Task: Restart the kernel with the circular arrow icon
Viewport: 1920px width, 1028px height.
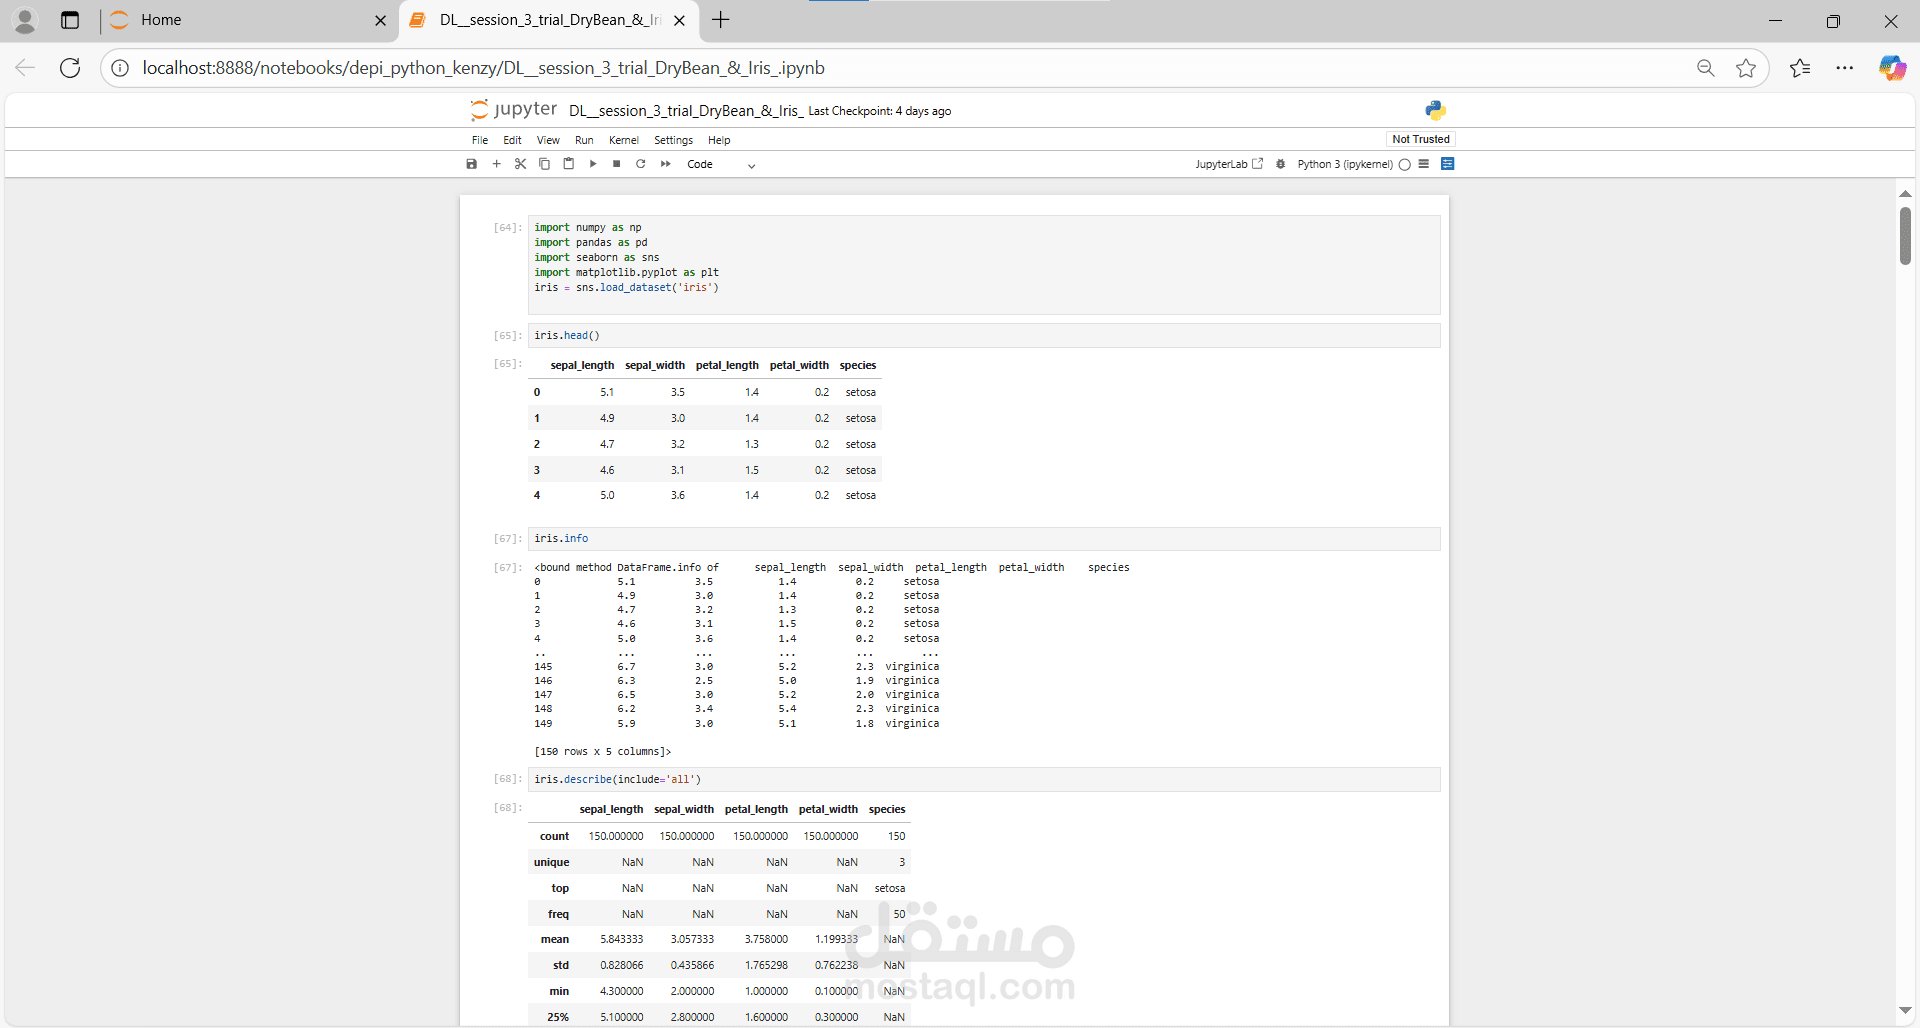Action: (641, 164)
